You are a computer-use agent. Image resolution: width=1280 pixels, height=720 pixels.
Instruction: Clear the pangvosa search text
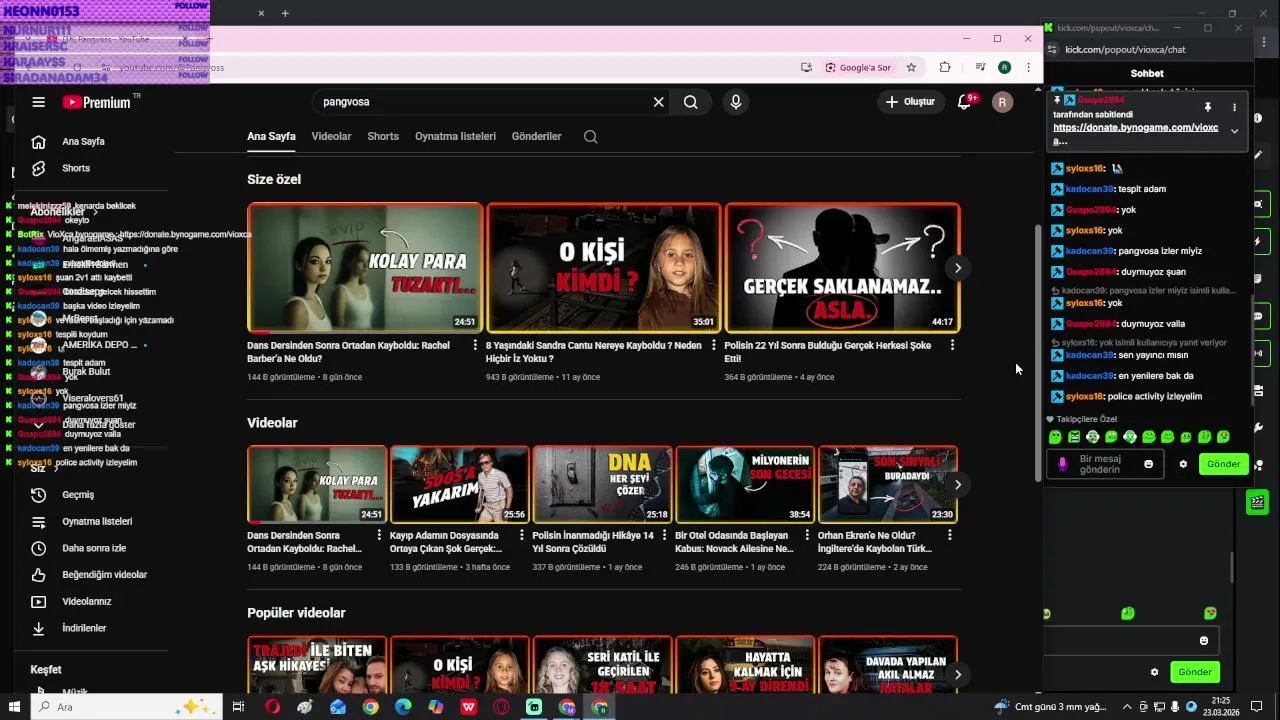click(658, 102)
